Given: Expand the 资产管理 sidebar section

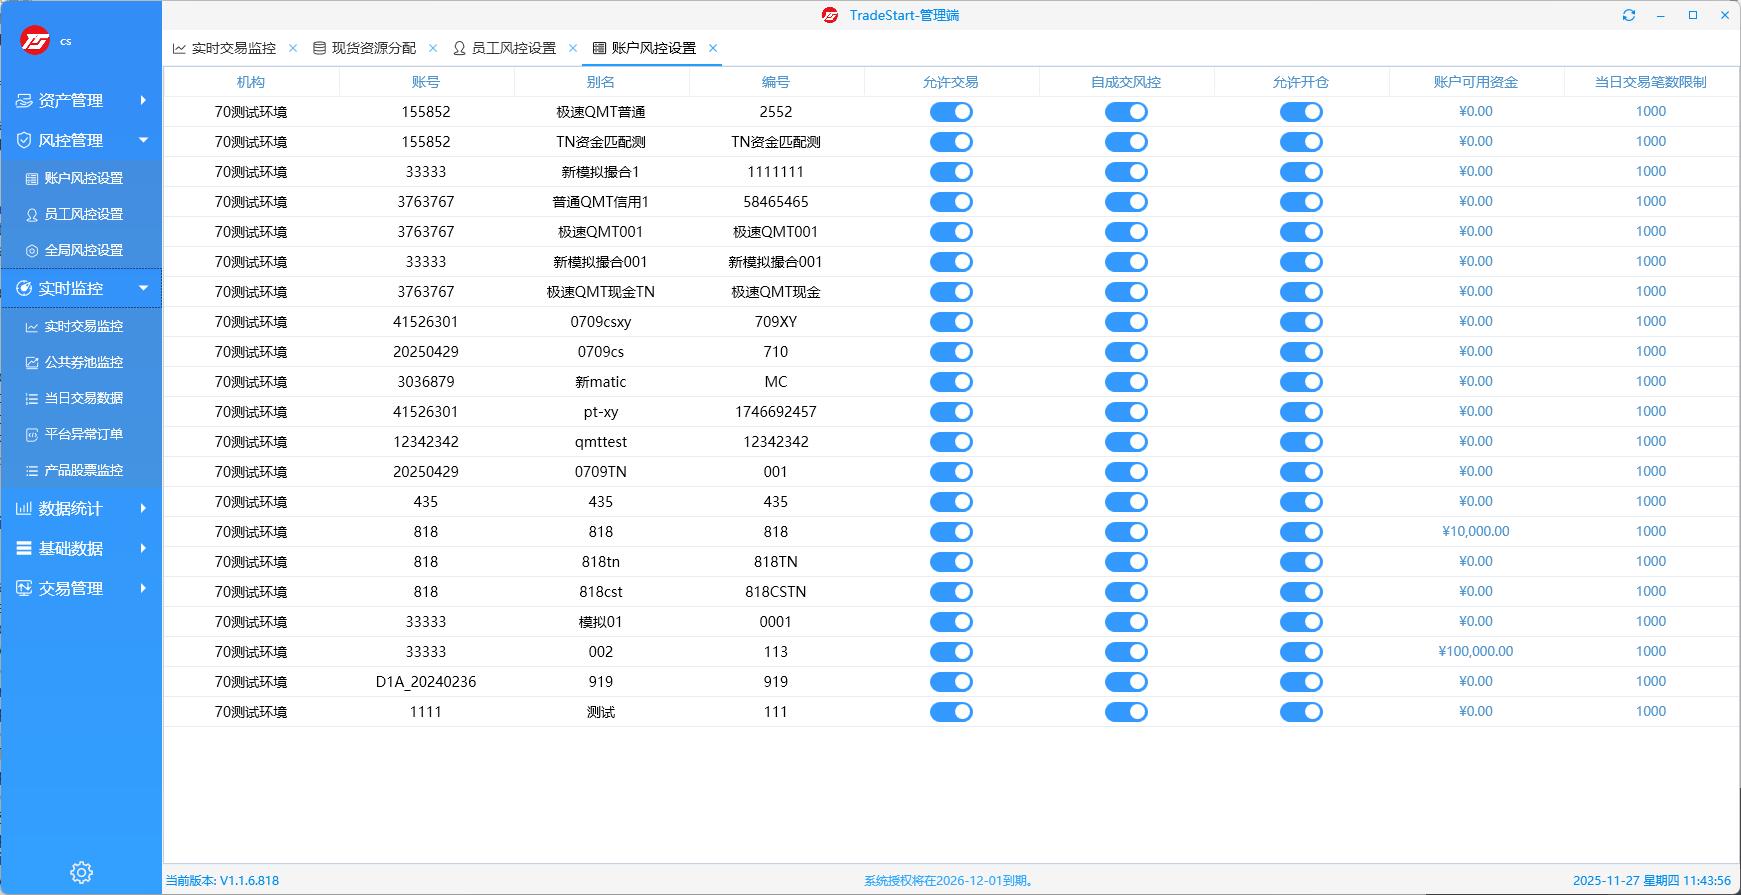Looking at the screenshot, I should pos(80,100).
